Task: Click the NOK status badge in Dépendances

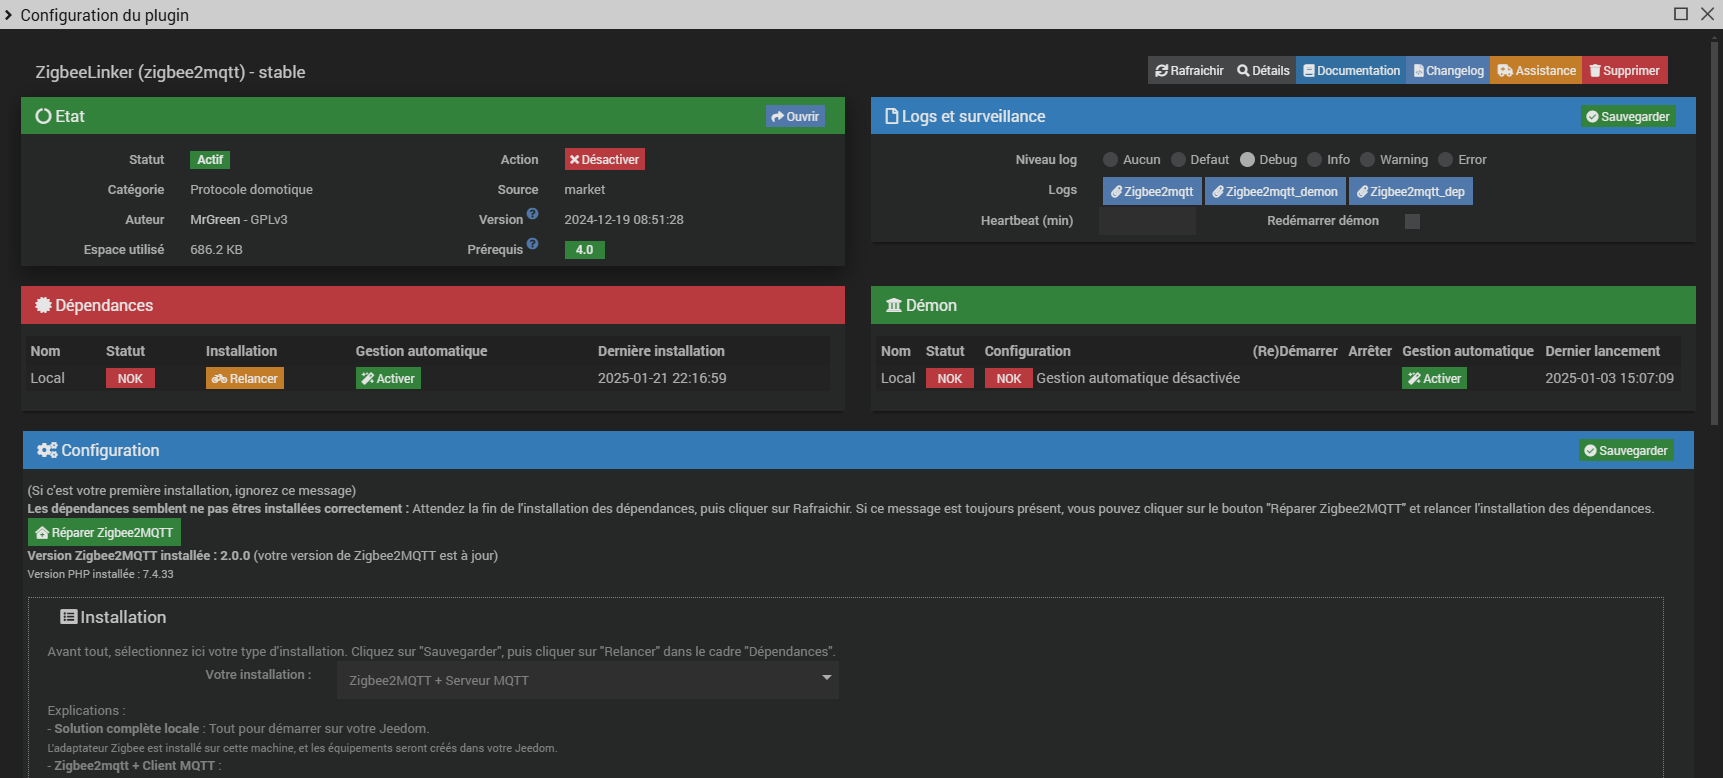Action: tap(130, 378)
